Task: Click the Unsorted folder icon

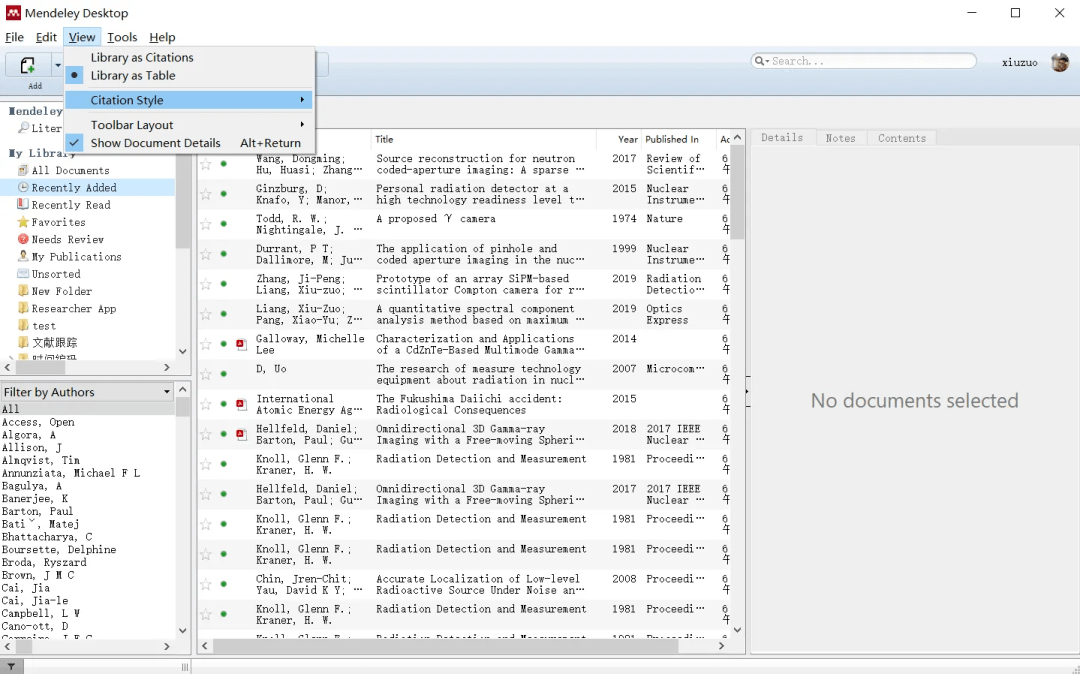Action: coord(23,273)
